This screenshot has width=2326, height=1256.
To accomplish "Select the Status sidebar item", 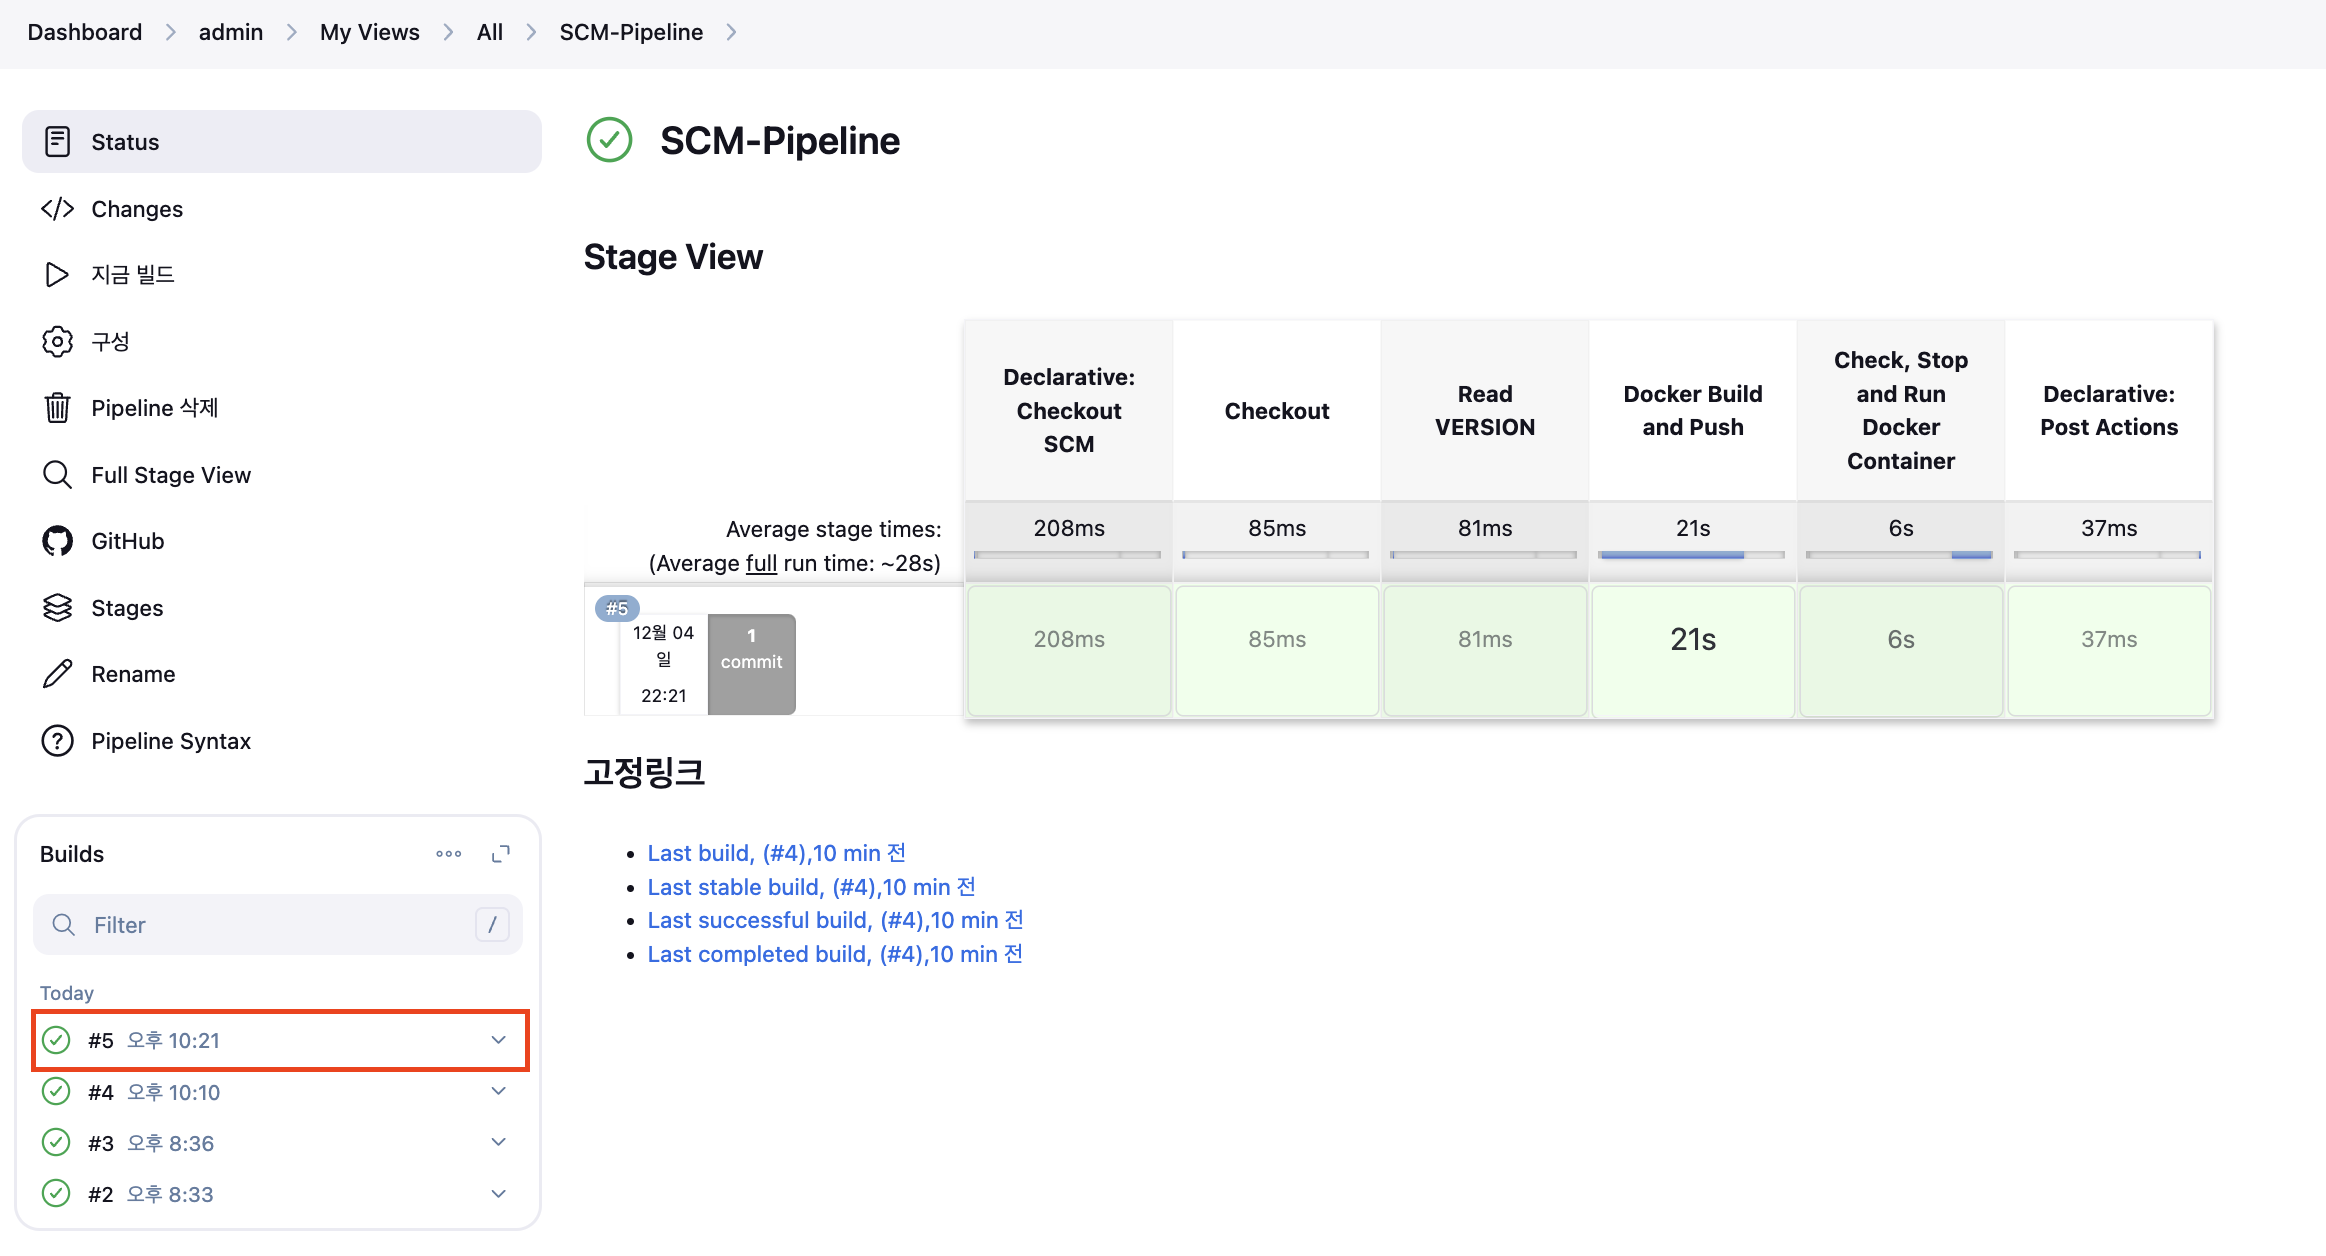I will coord(125,142).
